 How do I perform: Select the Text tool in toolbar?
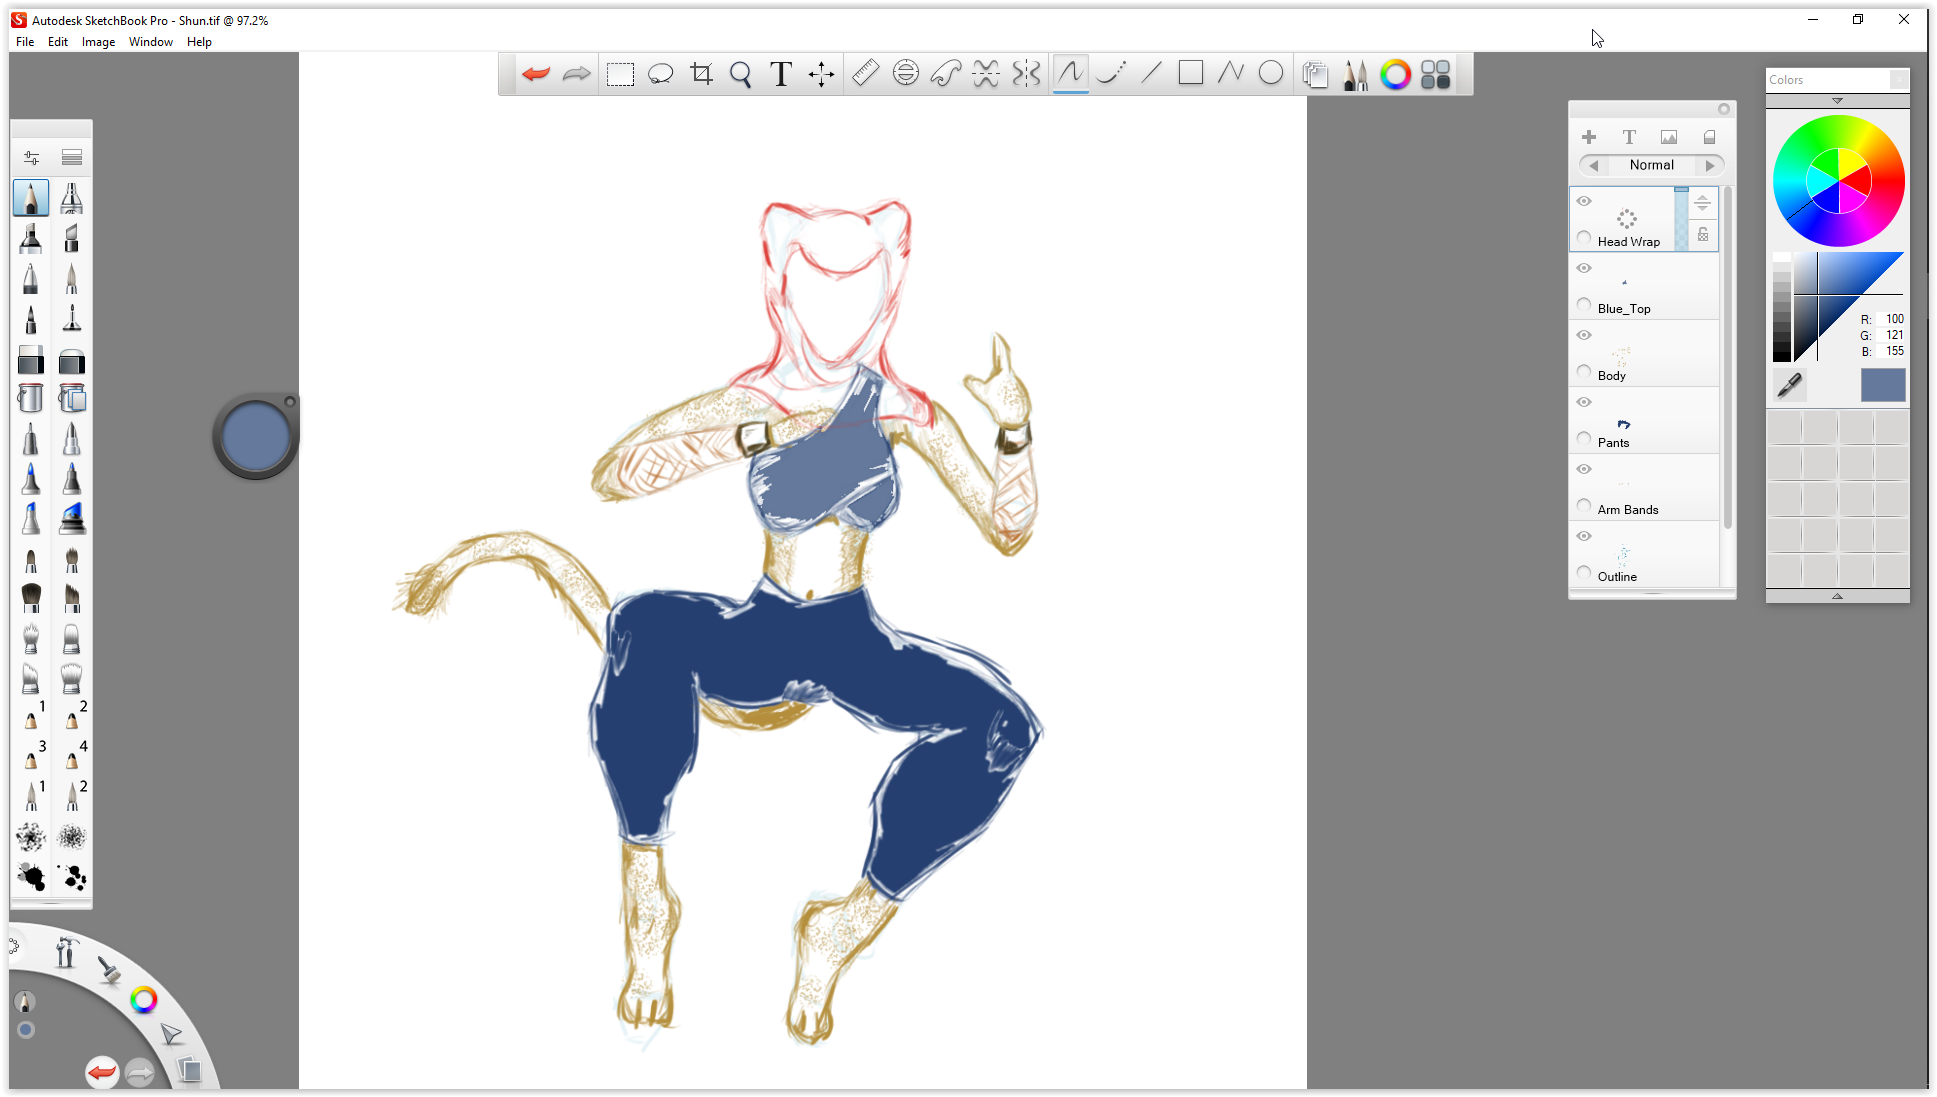click(x=781, y=74)
